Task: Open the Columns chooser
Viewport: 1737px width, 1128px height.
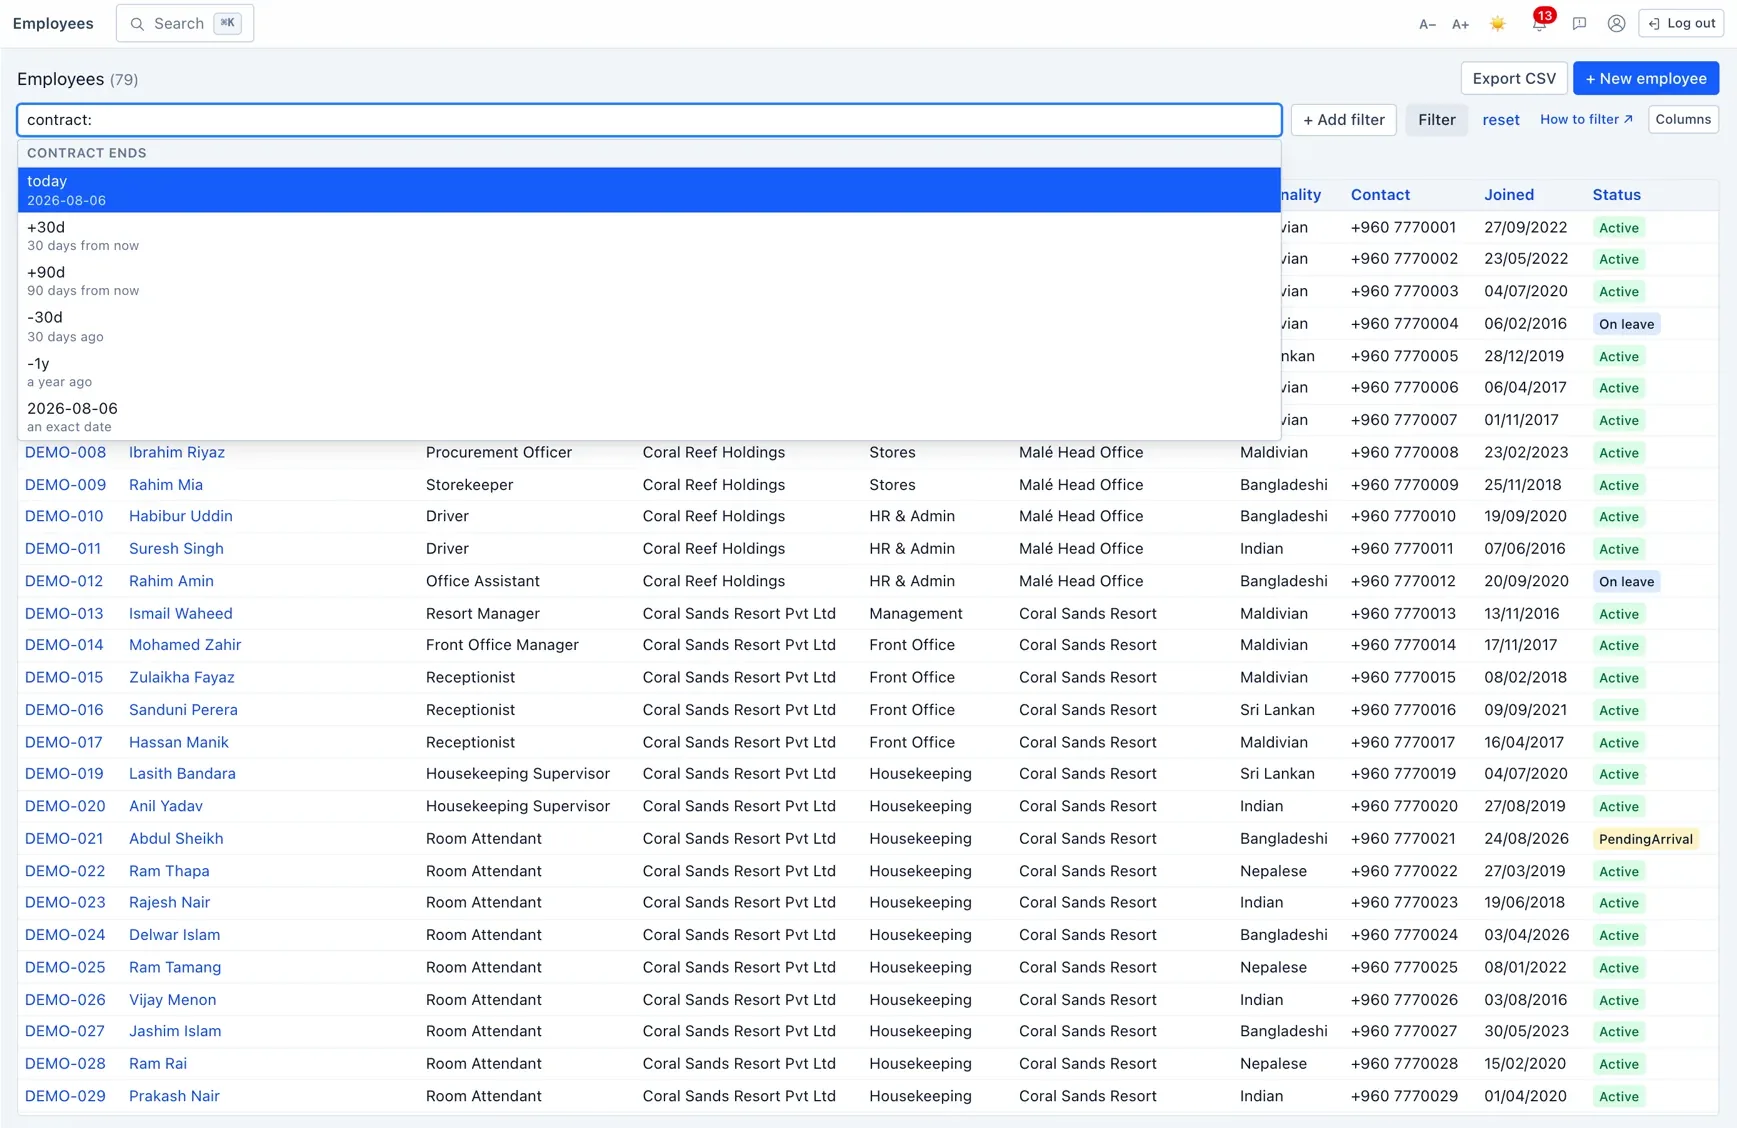Action: [1683, 119]
